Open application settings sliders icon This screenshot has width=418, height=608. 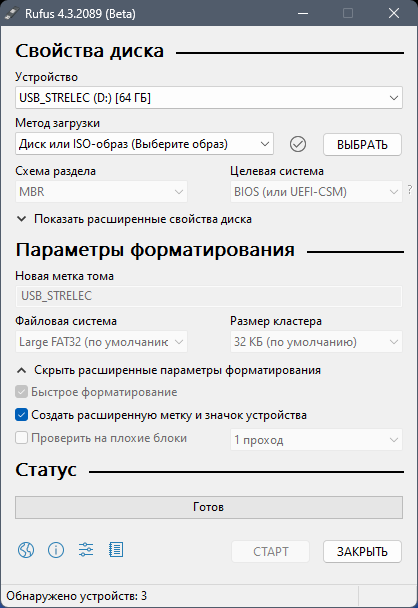pyautogui.click(x=86, y=550)
